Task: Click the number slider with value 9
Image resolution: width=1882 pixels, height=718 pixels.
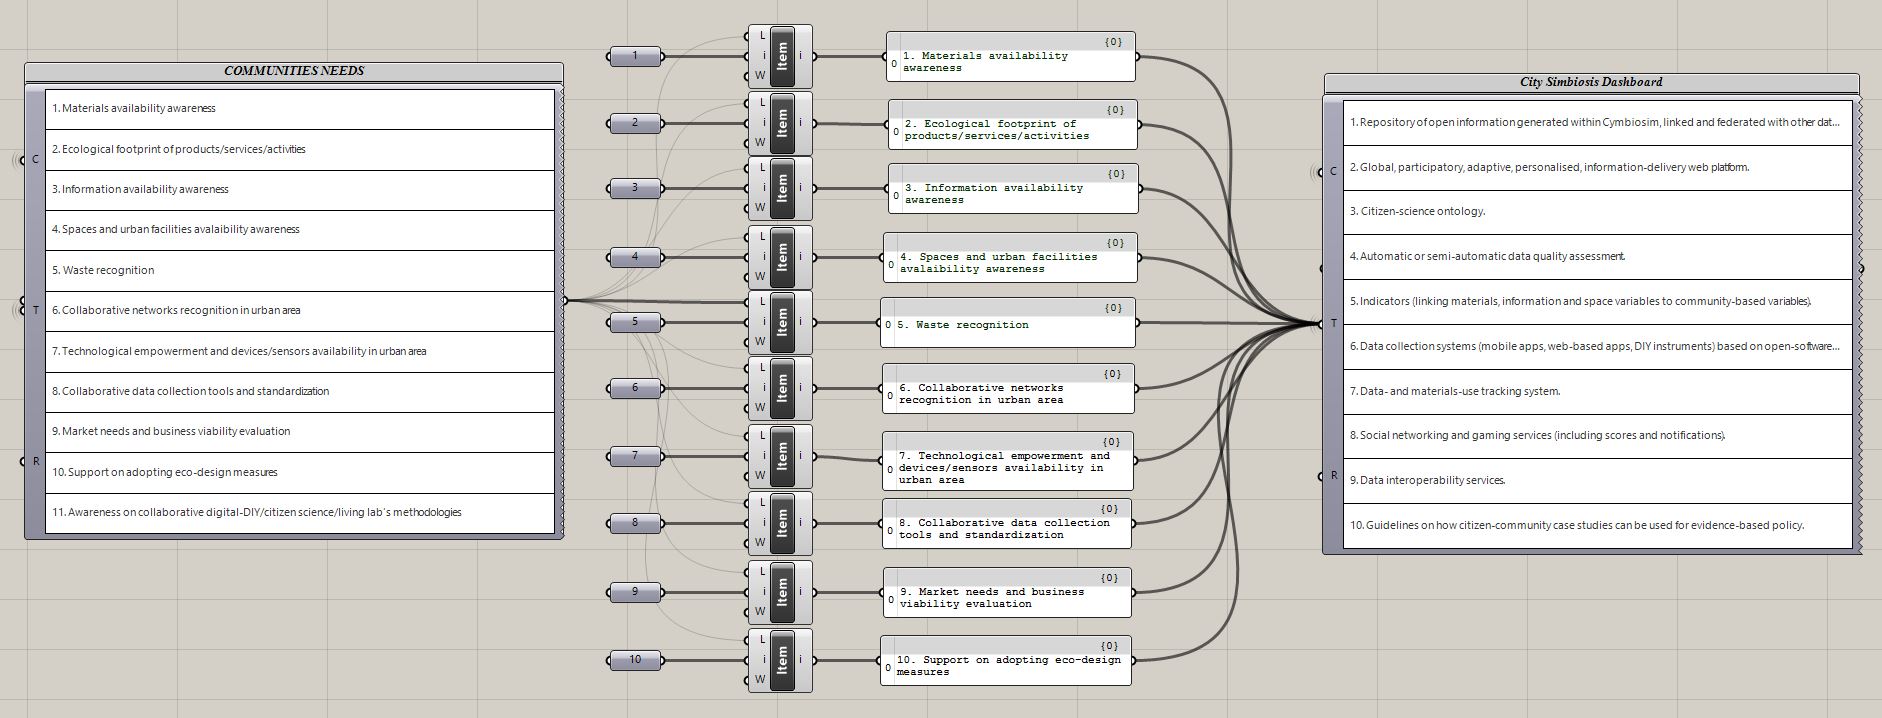Action: [x=635, y=592]
